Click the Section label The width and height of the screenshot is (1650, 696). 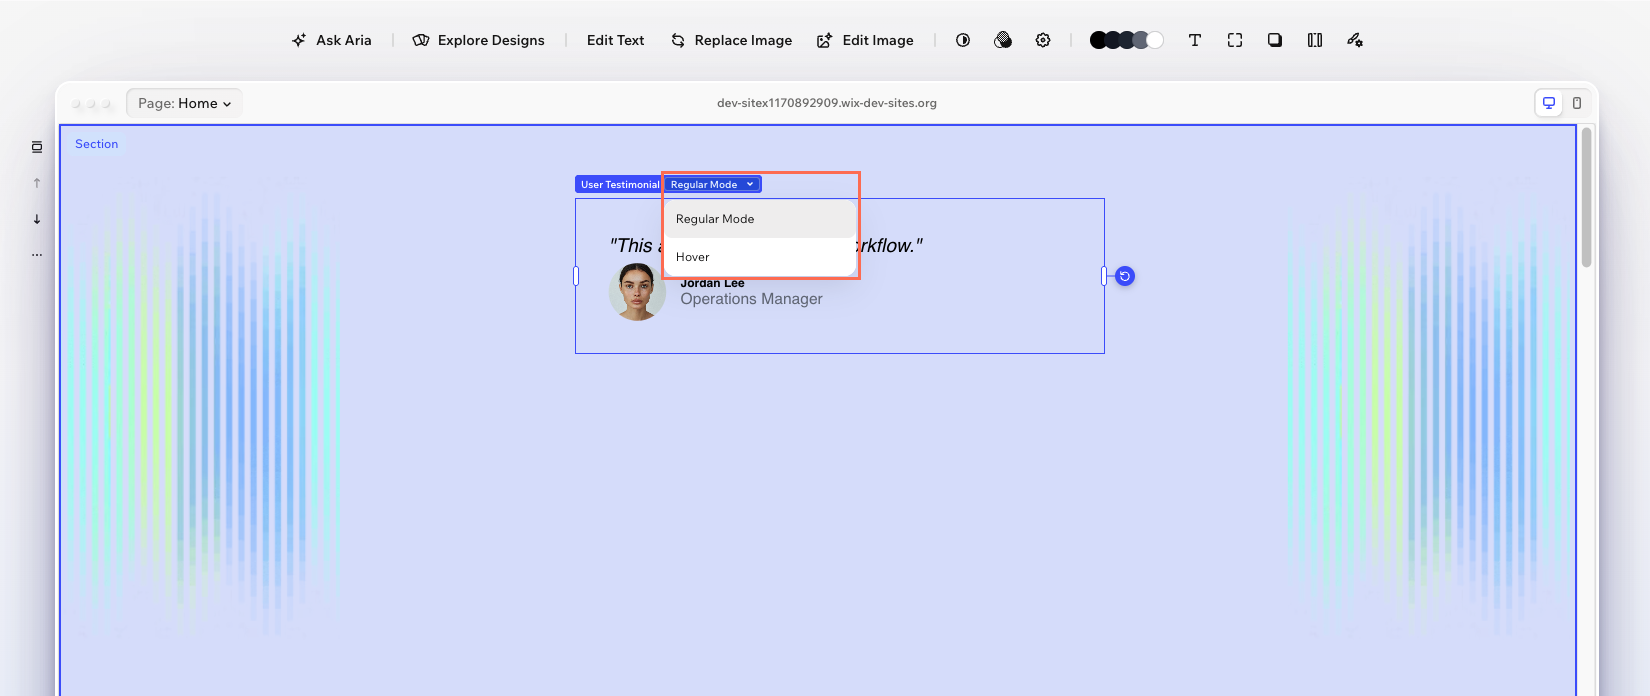(96, 144)
